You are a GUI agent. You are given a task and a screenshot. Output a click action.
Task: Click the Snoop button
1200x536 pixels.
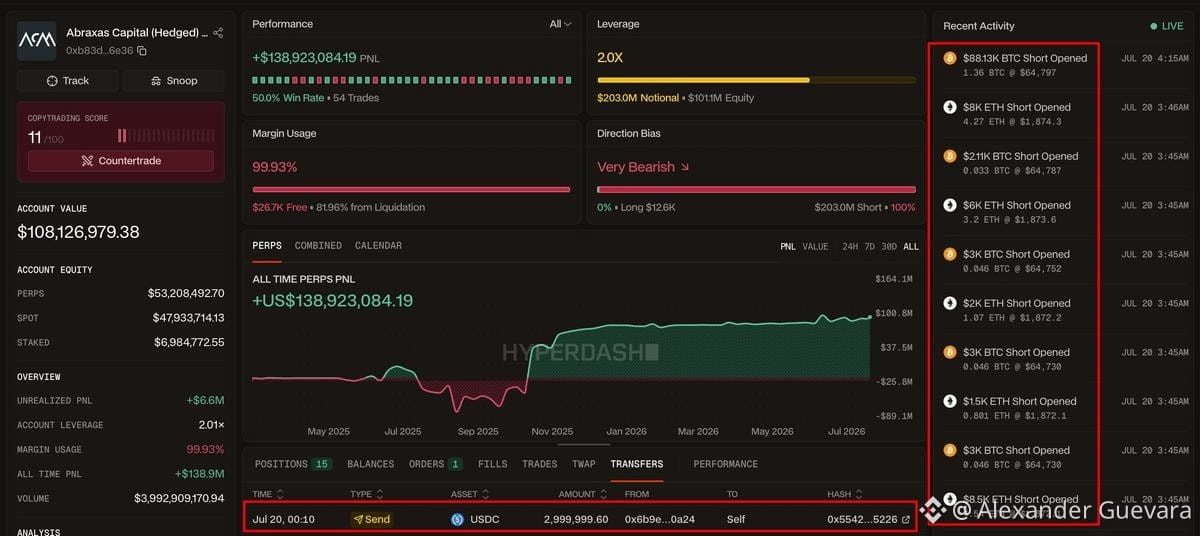tap(174, 81)
